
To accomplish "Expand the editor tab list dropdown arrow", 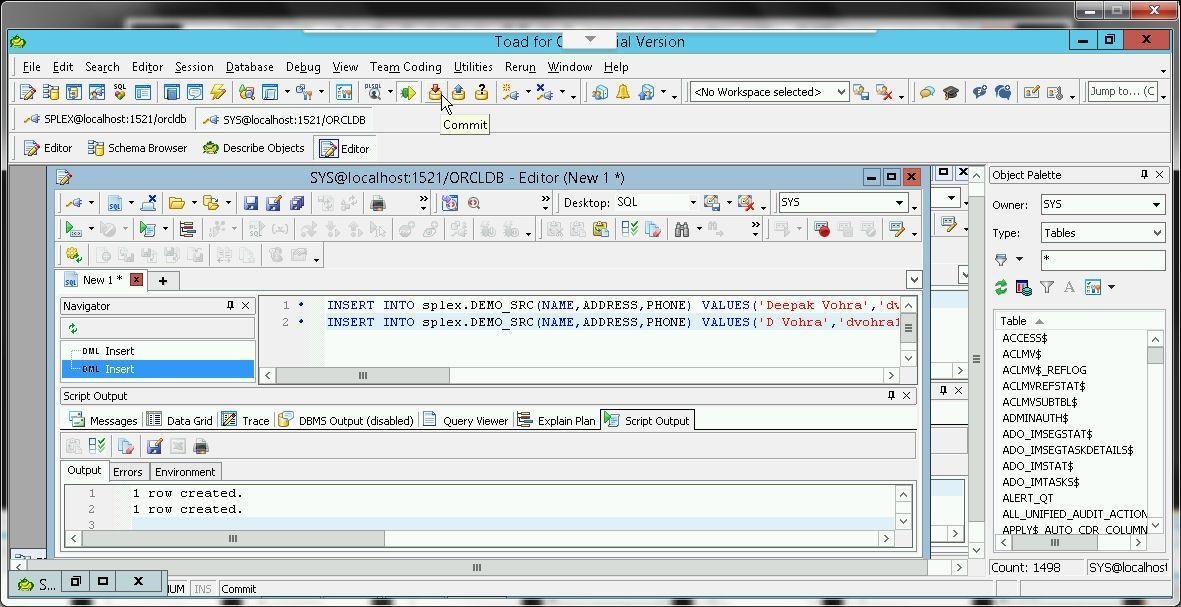I will (914, 280).
